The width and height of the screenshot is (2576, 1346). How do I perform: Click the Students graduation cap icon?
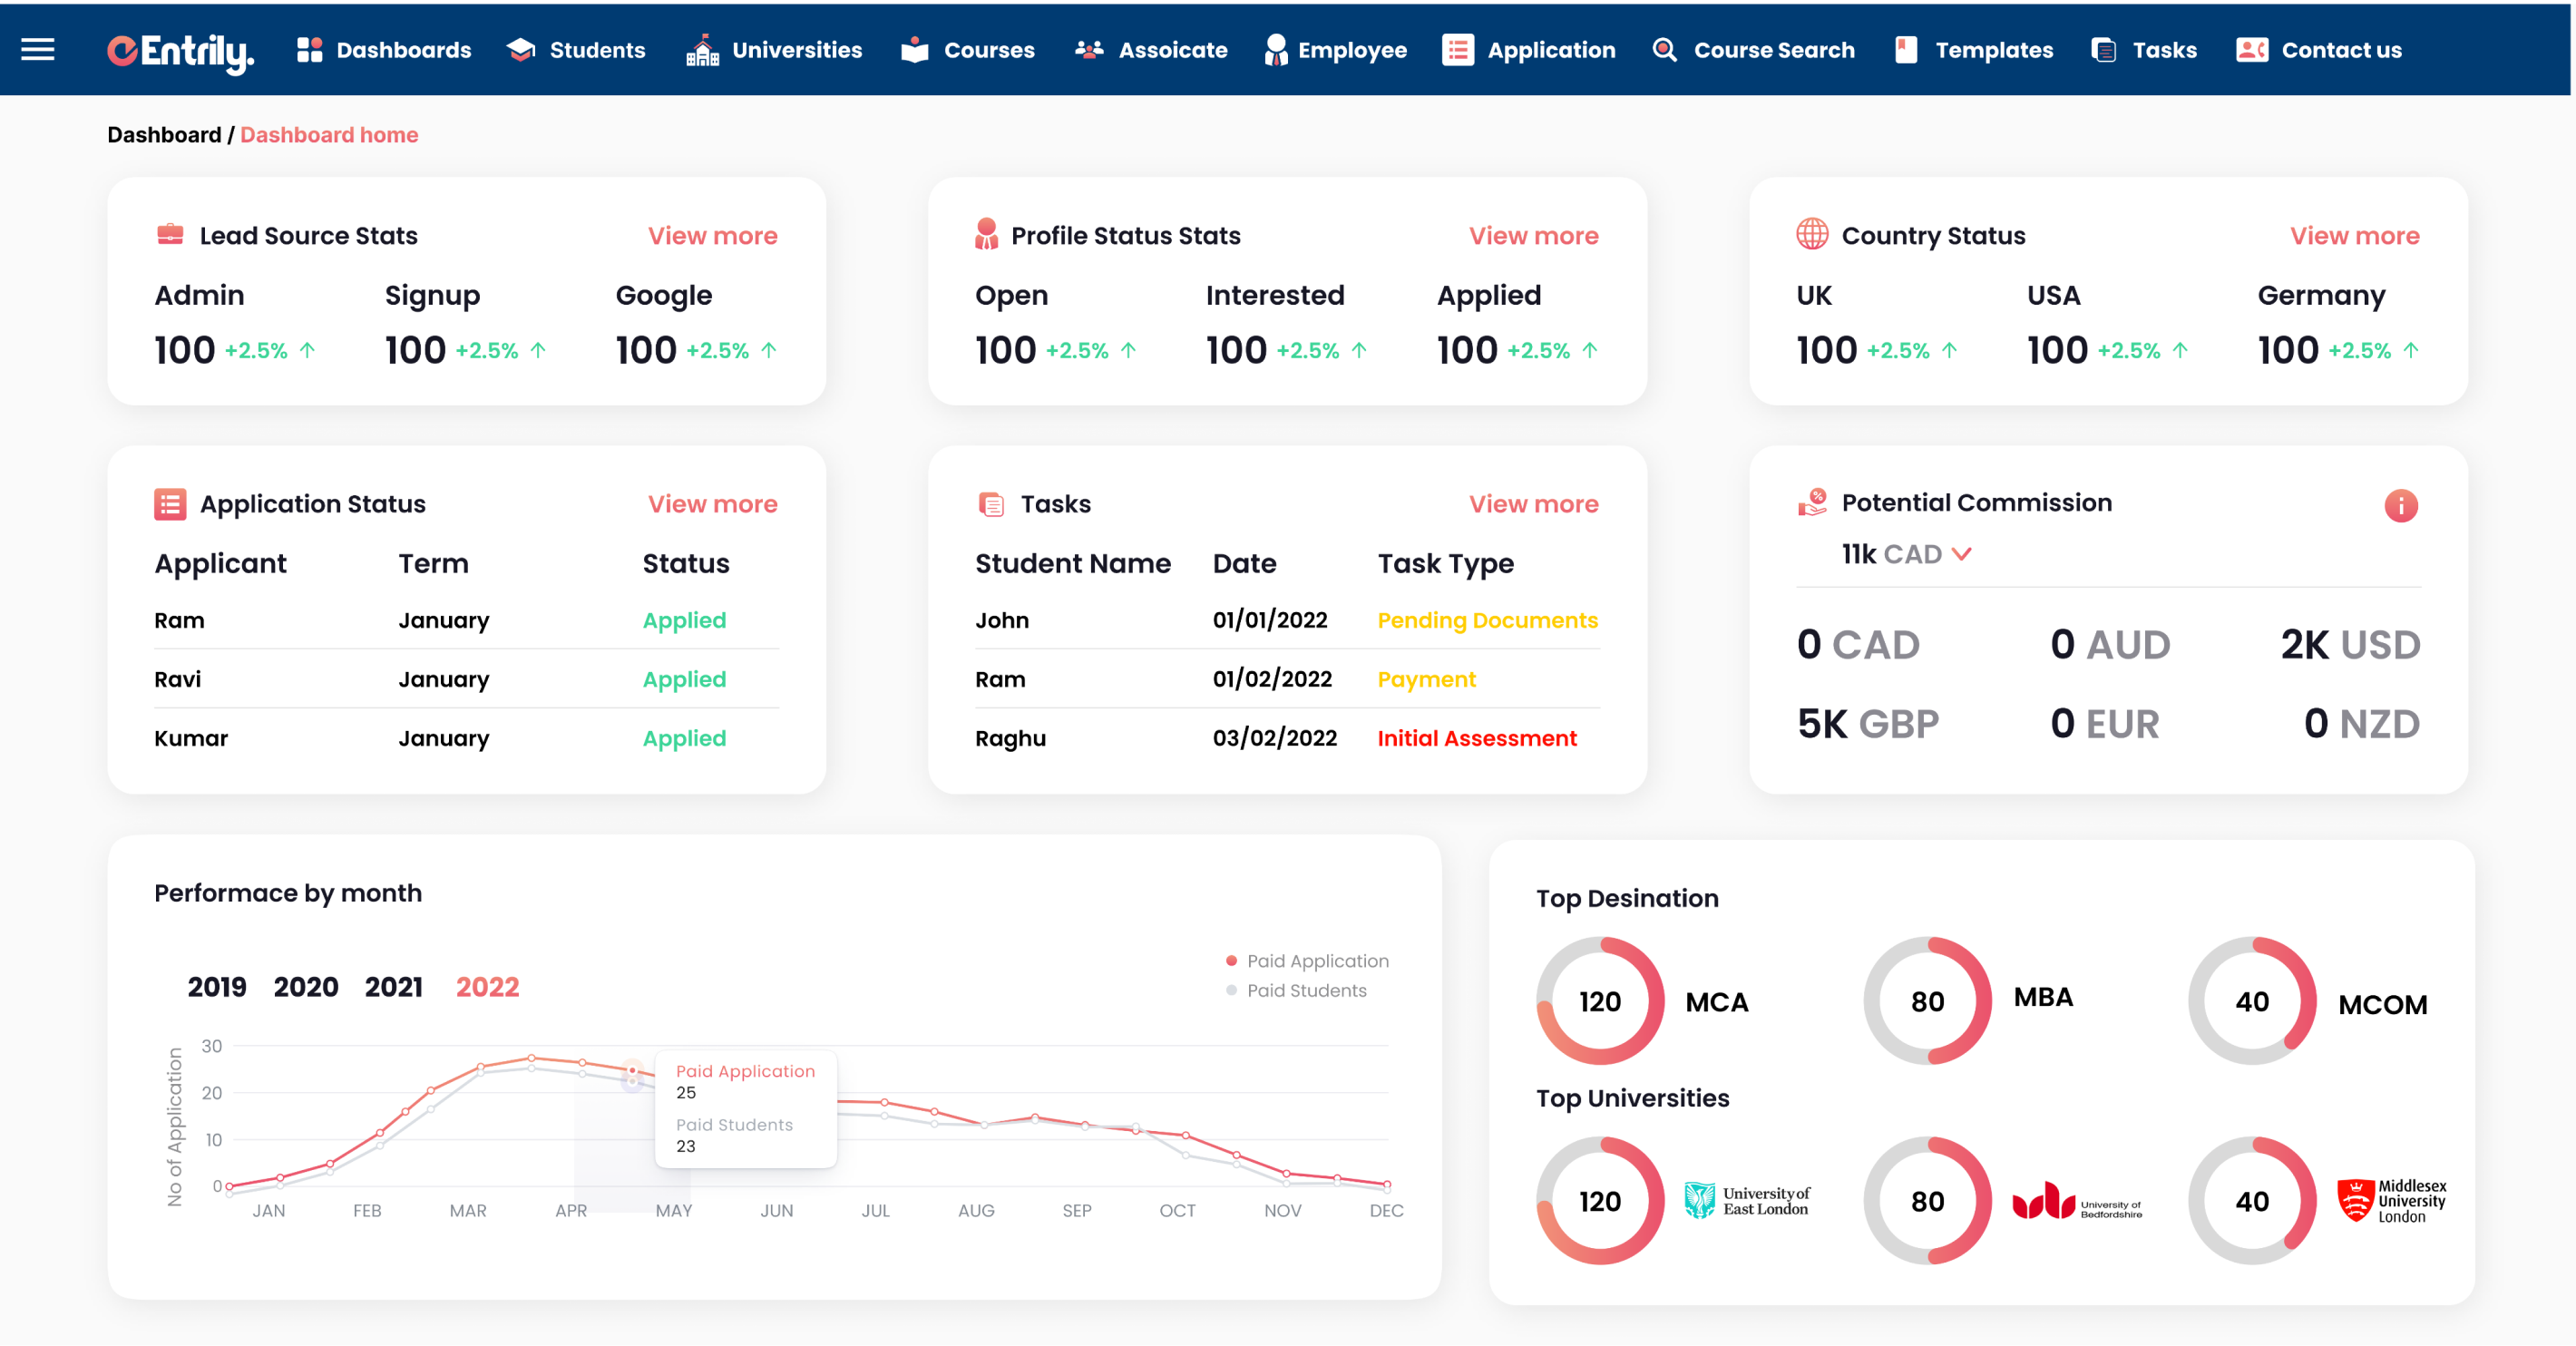(x=521, y=50)
